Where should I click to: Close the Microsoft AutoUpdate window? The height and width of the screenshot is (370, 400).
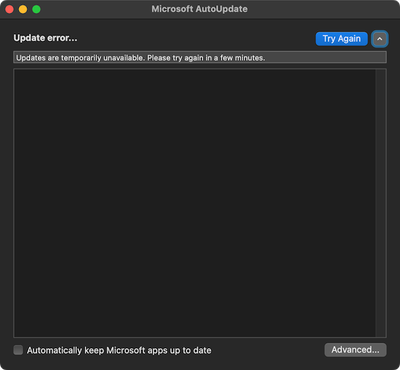click(9, 9)
